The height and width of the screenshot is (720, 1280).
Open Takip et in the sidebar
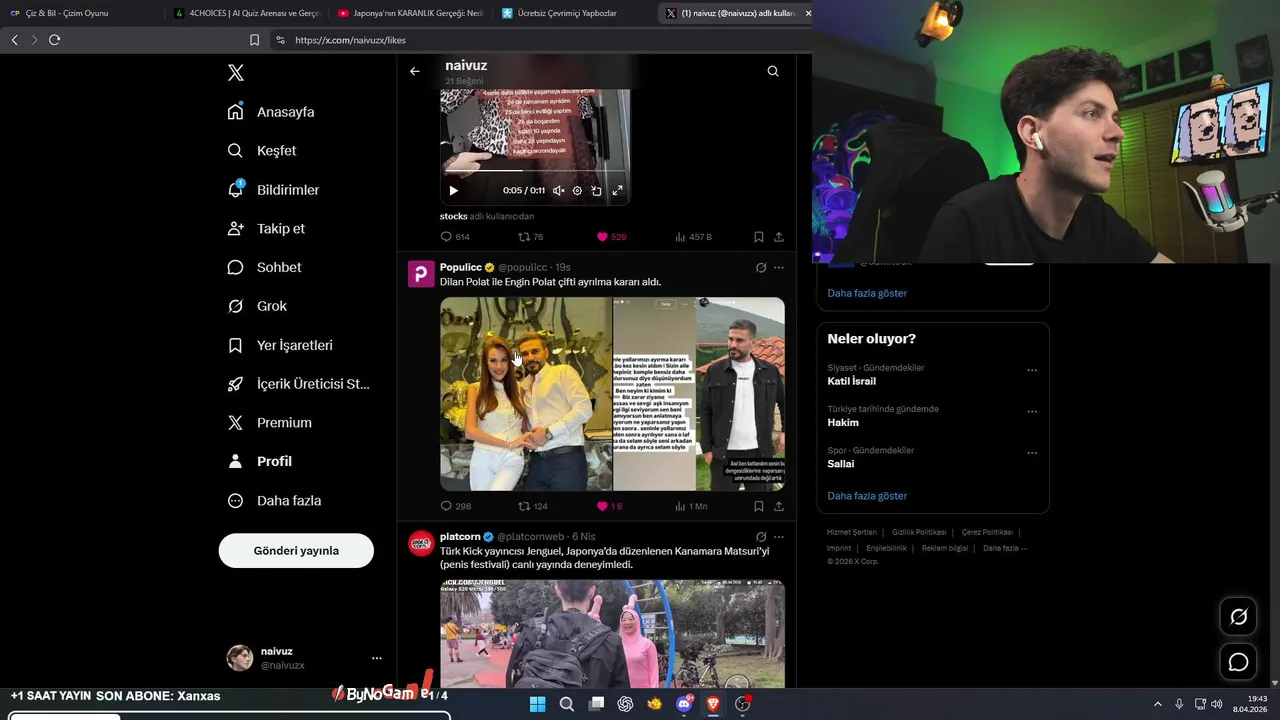point(266,229)
